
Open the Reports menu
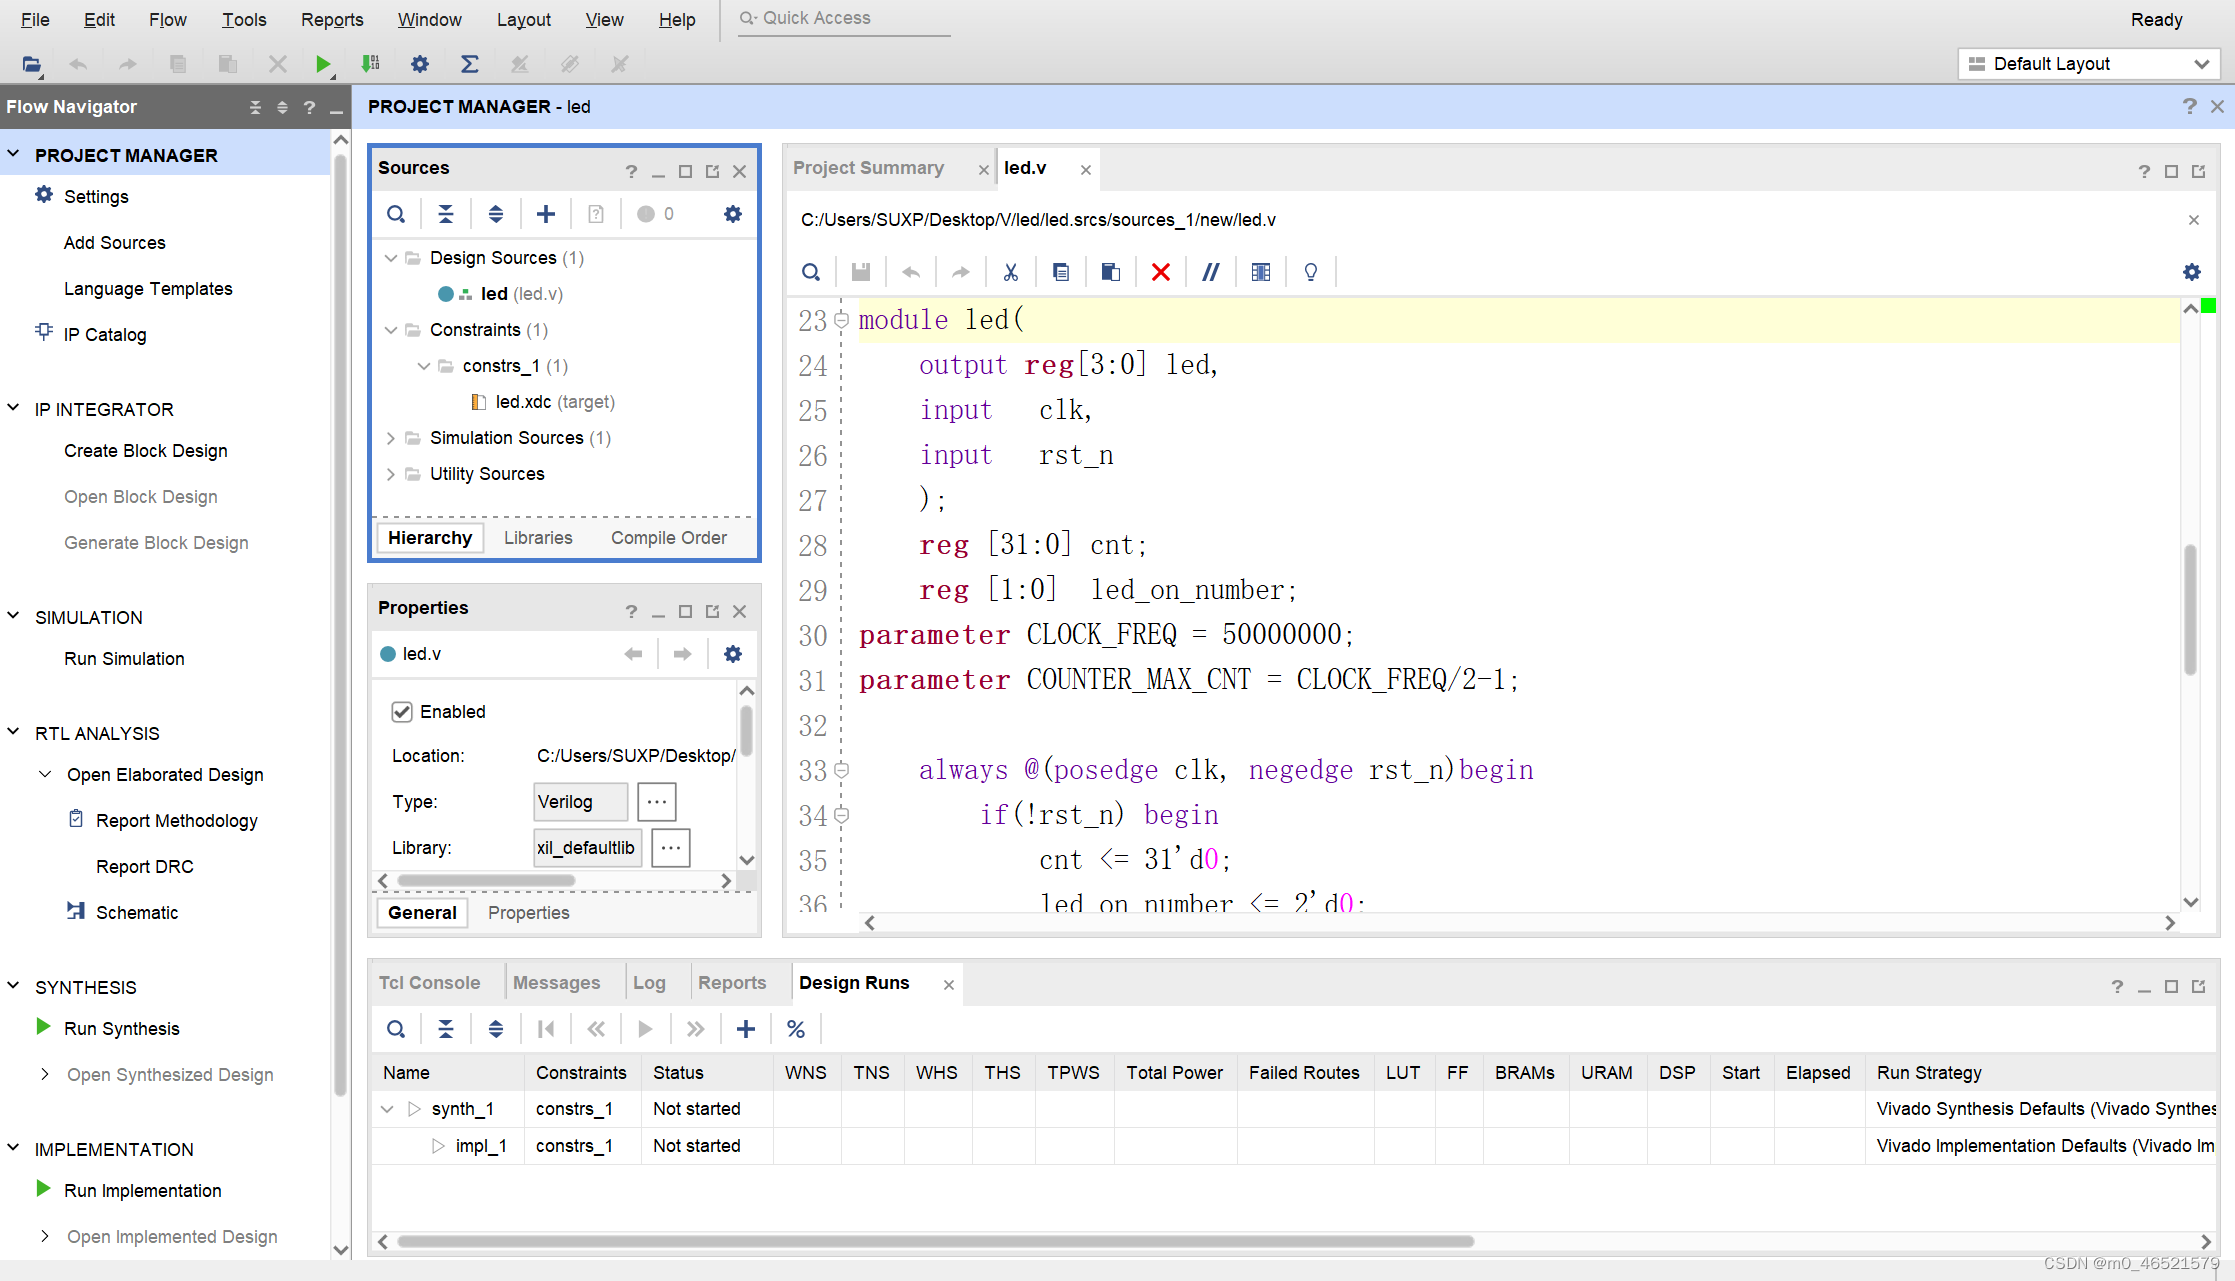pos(332,19)
